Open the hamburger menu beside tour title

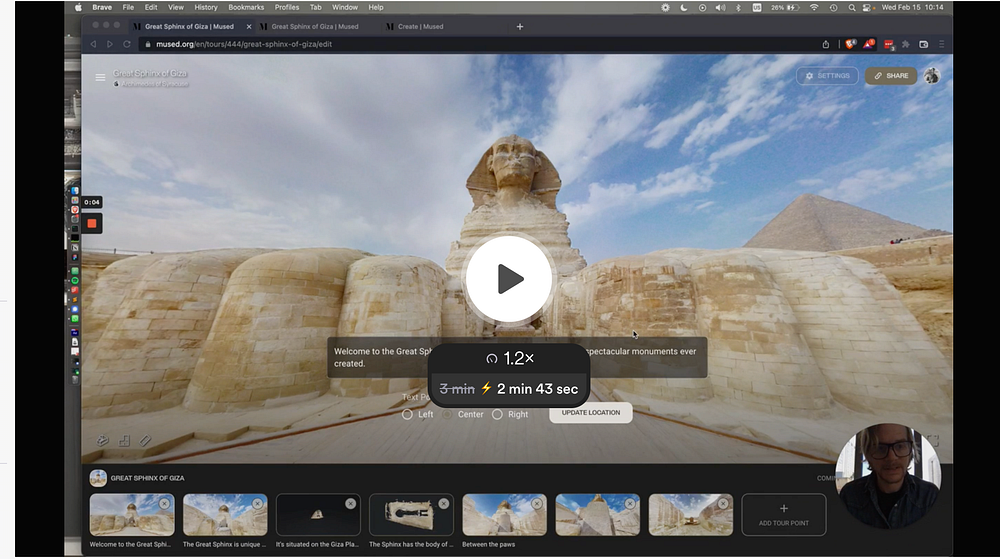tap(100, 77)
